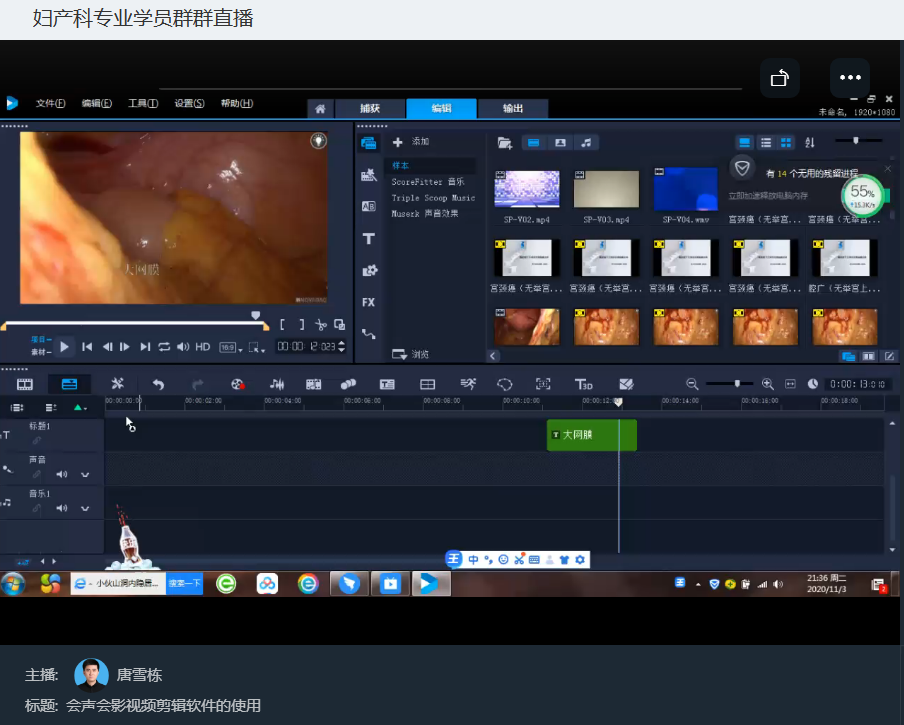This screenshot has height=725, width=904.
Task: Open the 编辑(E) menu
Action: (97, 103)
